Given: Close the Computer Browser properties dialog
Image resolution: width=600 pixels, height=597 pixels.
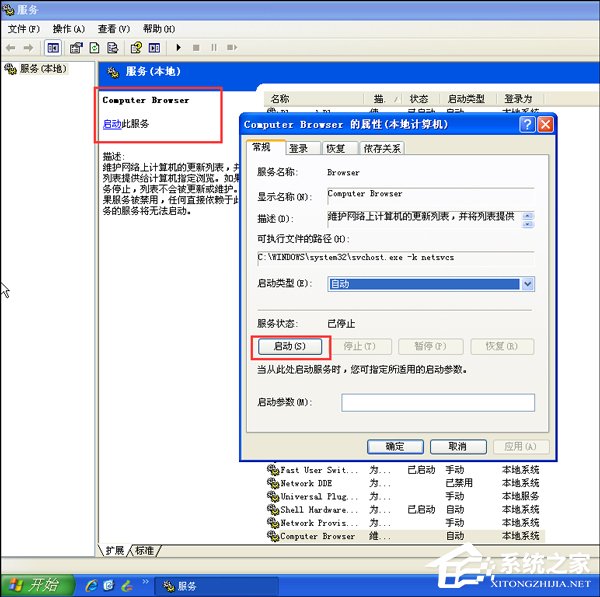Looking at the screenshot, I should coord(545,124).
